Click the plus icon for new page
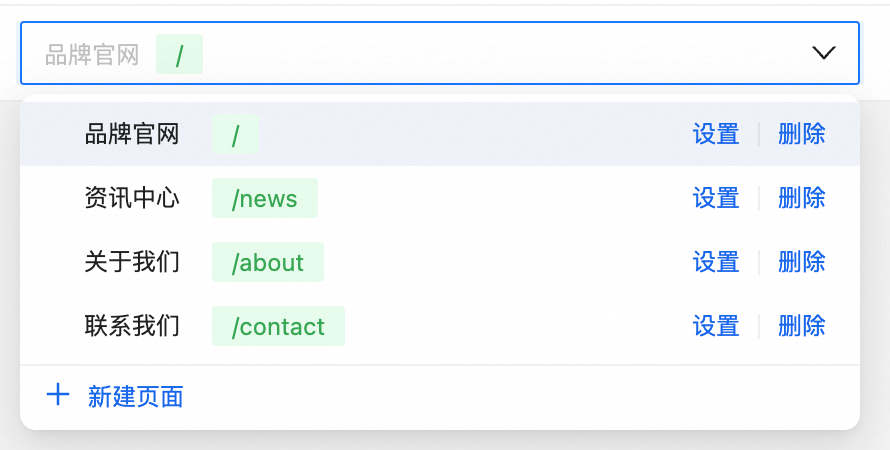The width and height of the screenshot is (890, 450). tap(58, 395)
